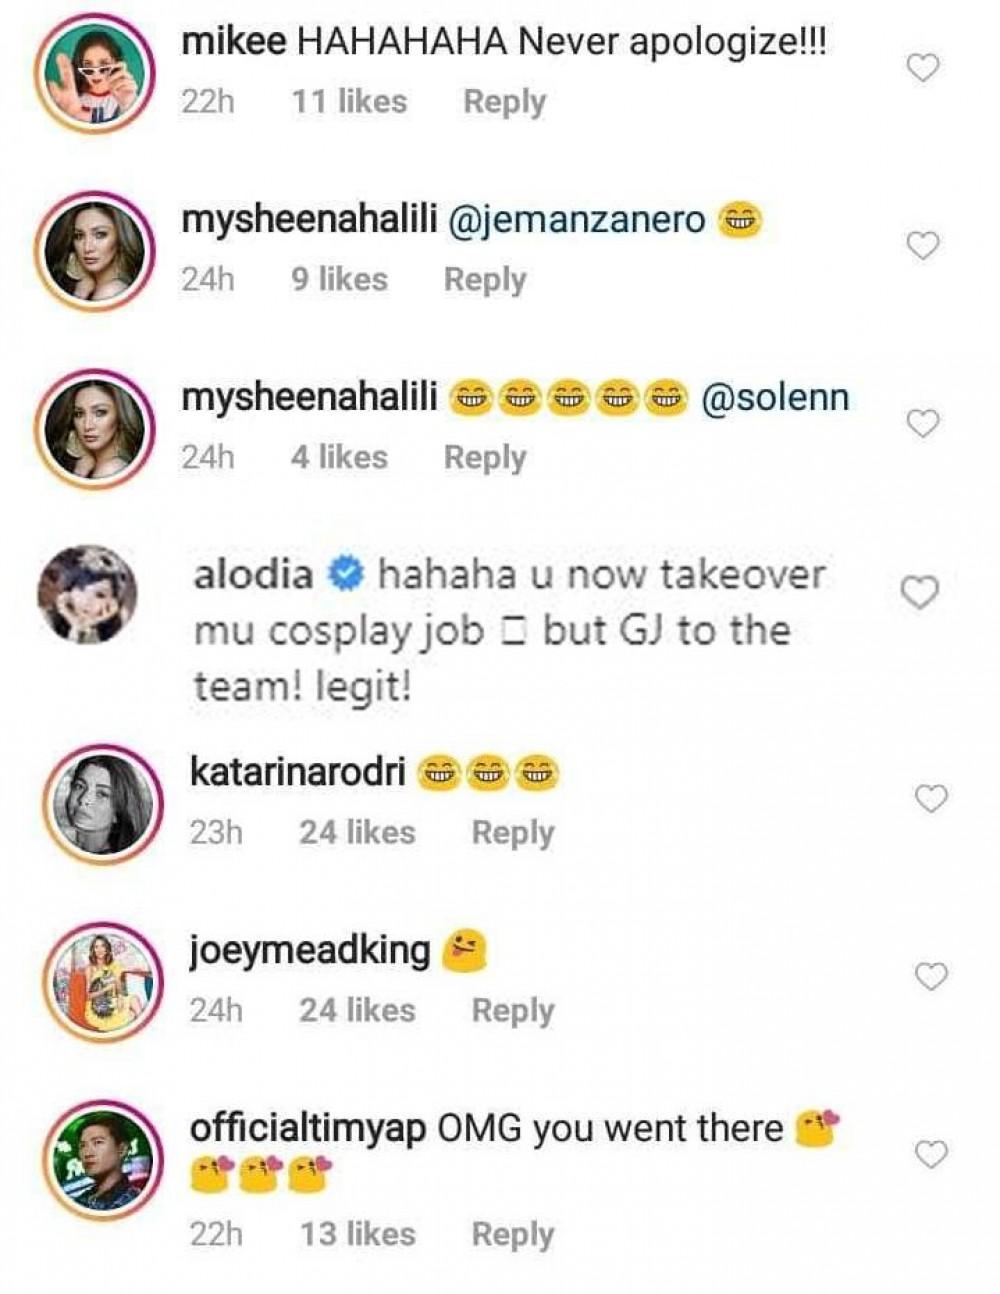Reply to joeymeadking's emoji comment
The image size is (1000, 1294).
point(512,1011)
